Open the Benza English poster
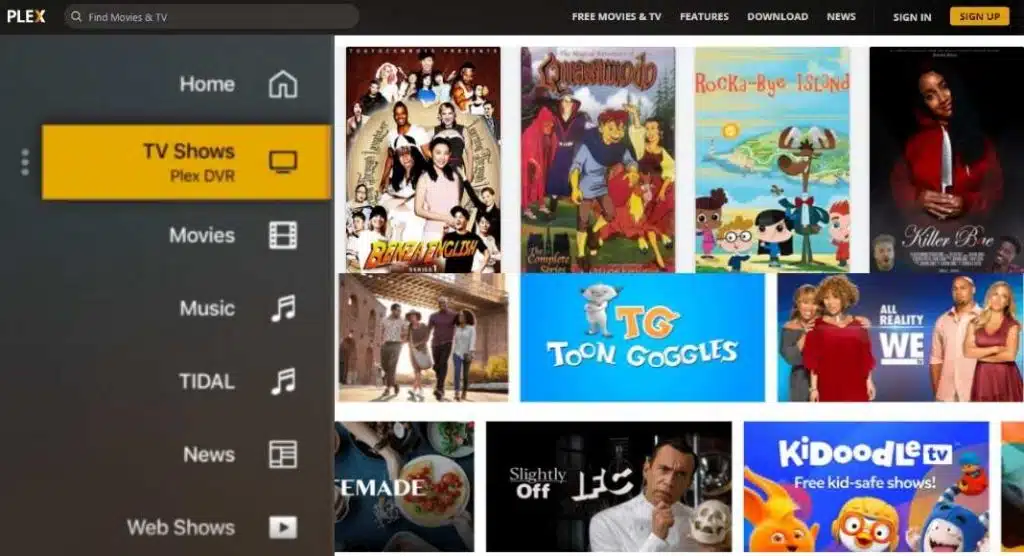The width and height of the screenshot is (1024, 556). click(x=423, y=159)
